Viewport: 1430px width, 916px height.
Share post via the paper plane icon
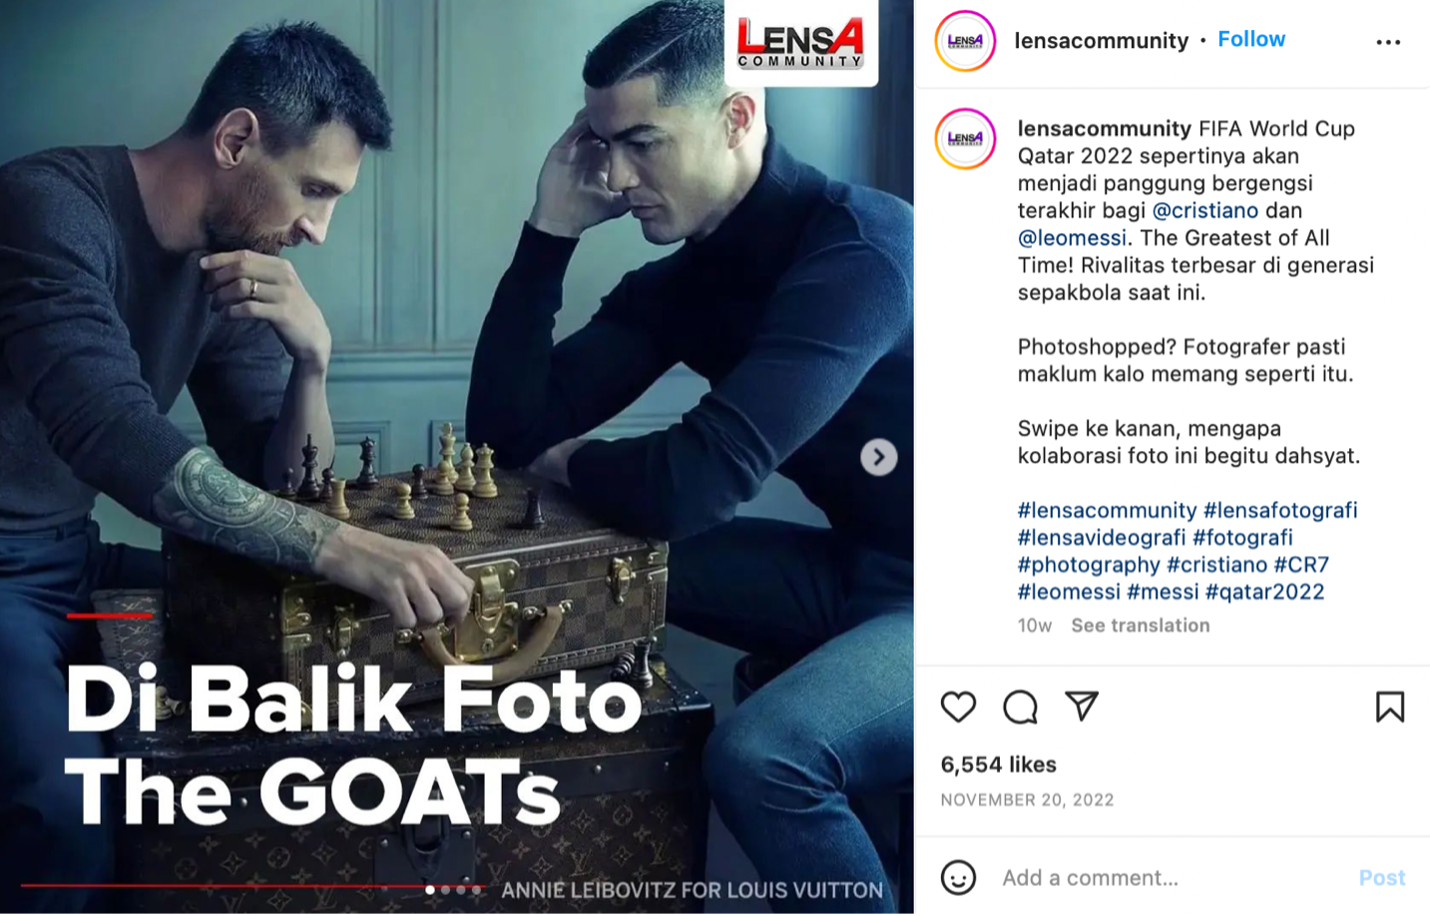point(1082,706)
